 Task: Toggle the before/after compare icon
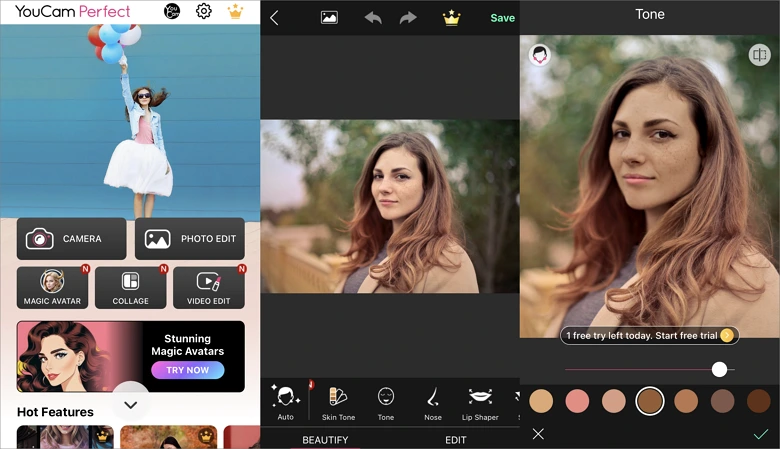tap(759, 55)
